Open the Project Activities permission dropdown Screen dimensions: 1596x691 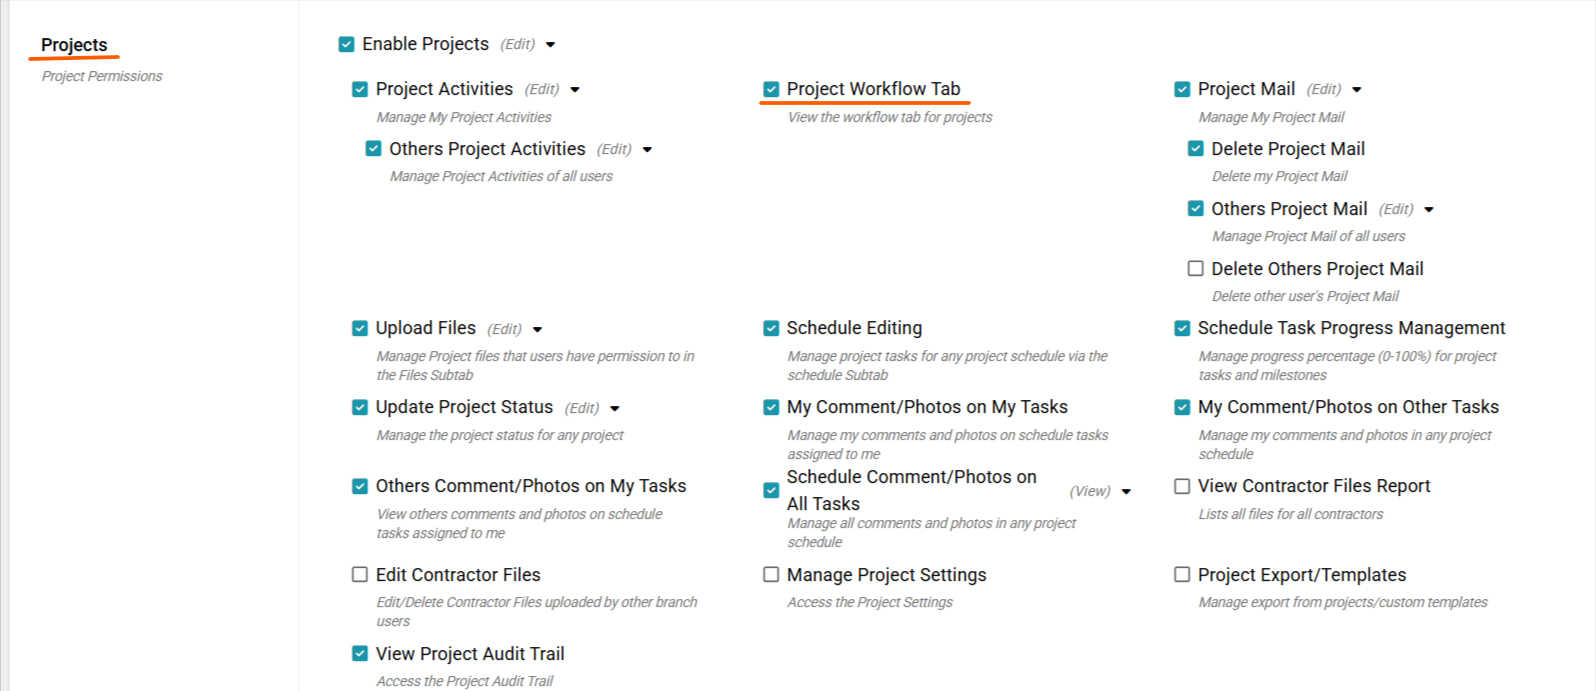click(x=575, y=90)
